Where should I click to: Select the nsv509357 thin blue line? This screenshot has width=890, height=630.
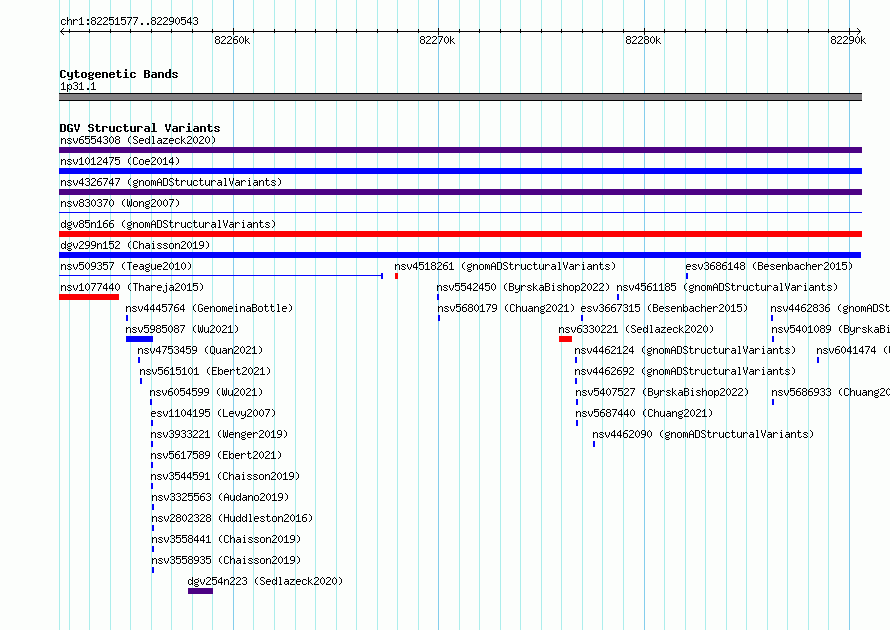[221, 276]
